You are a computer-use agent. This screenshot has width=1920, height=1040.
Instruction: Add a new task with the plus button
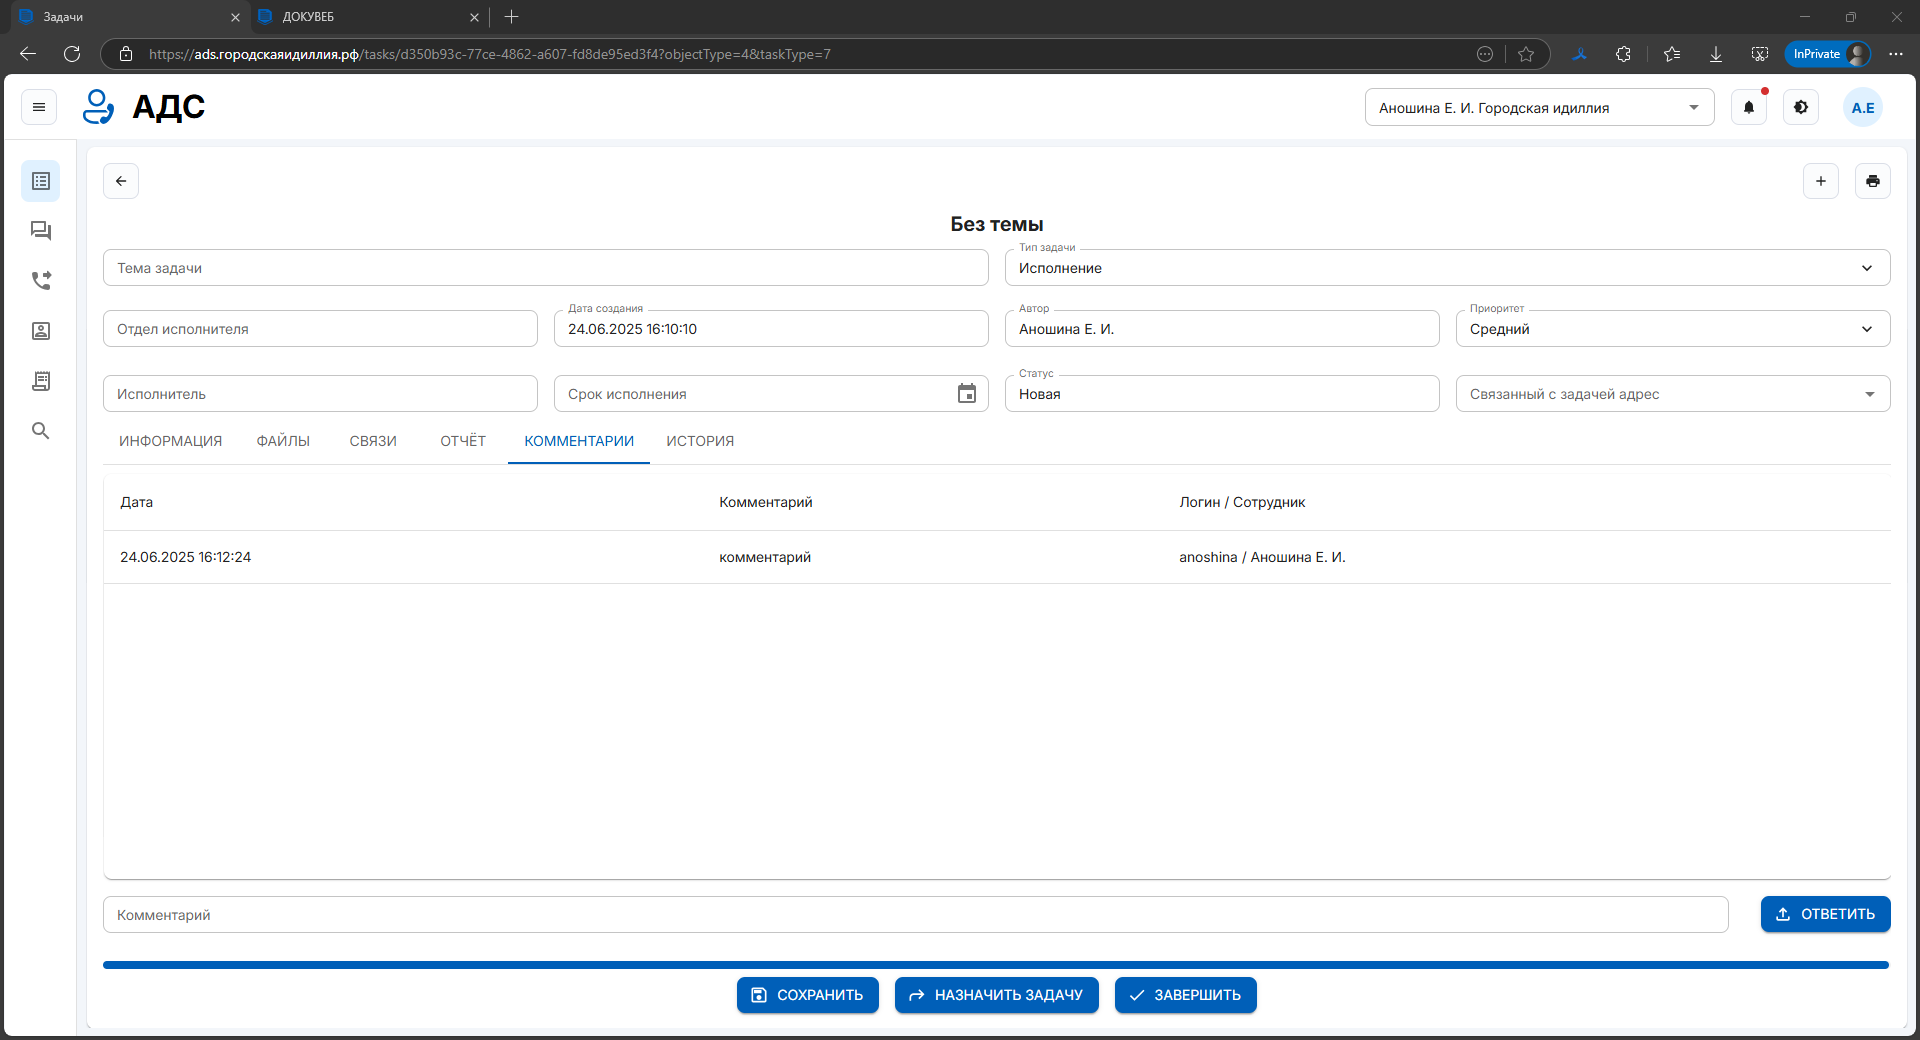tap(1821, 181)
